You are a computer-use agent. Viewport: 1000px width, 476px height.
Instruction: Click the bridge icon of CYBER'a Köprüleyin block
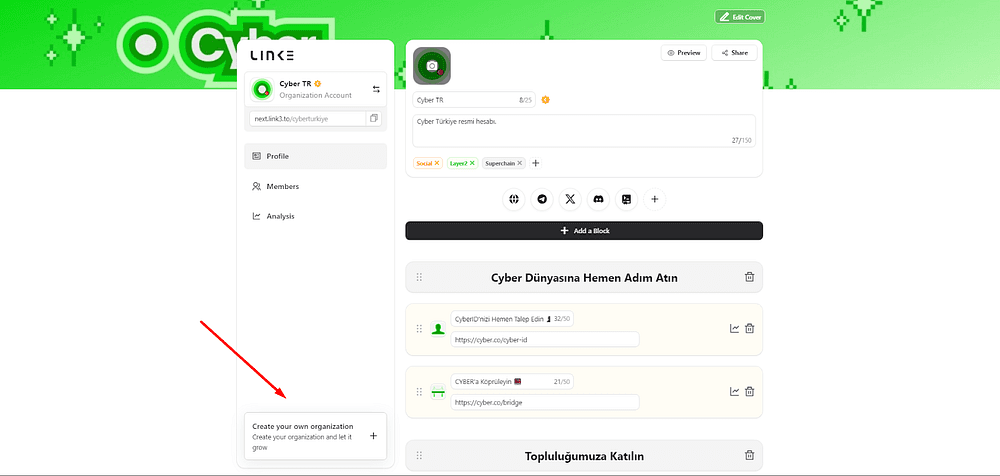coord(438,392)
